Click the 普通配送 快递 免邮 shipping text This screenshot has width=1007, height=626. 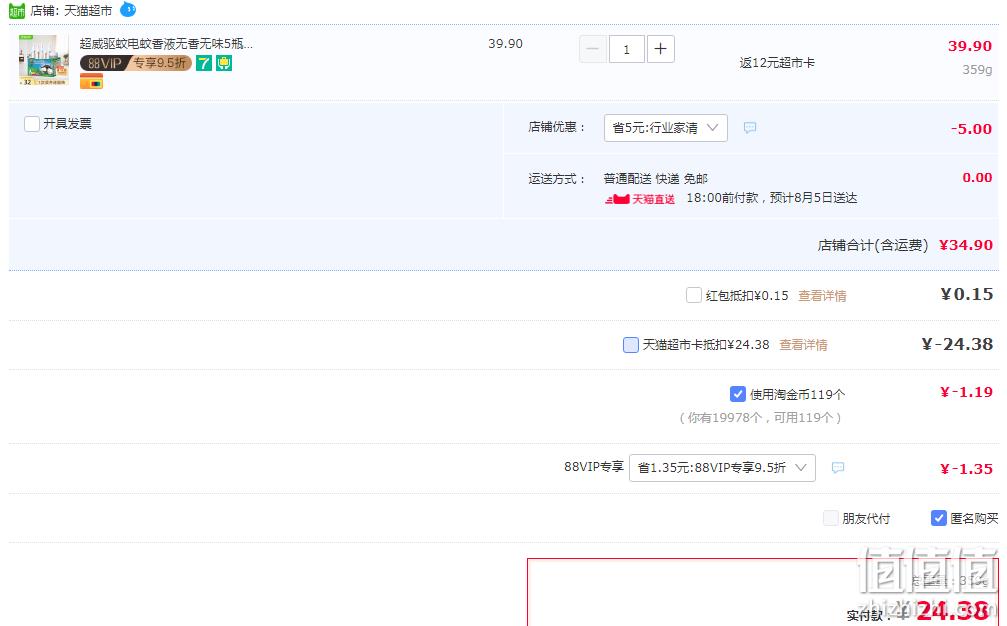tap(656, 178)
